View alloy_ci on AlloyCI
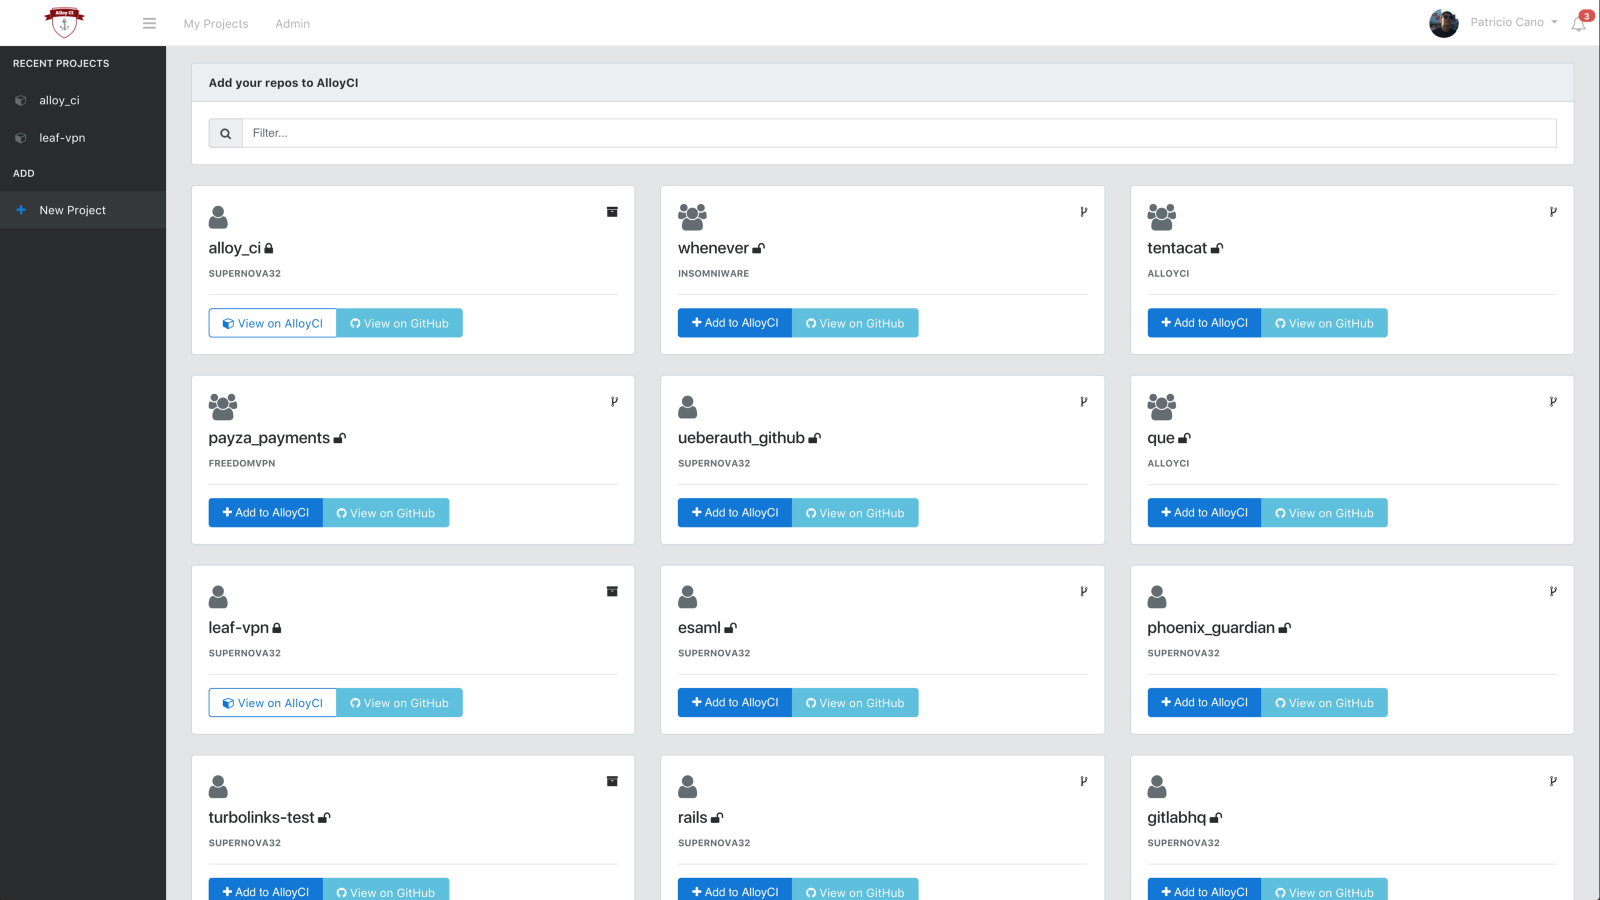 point(273,323)
